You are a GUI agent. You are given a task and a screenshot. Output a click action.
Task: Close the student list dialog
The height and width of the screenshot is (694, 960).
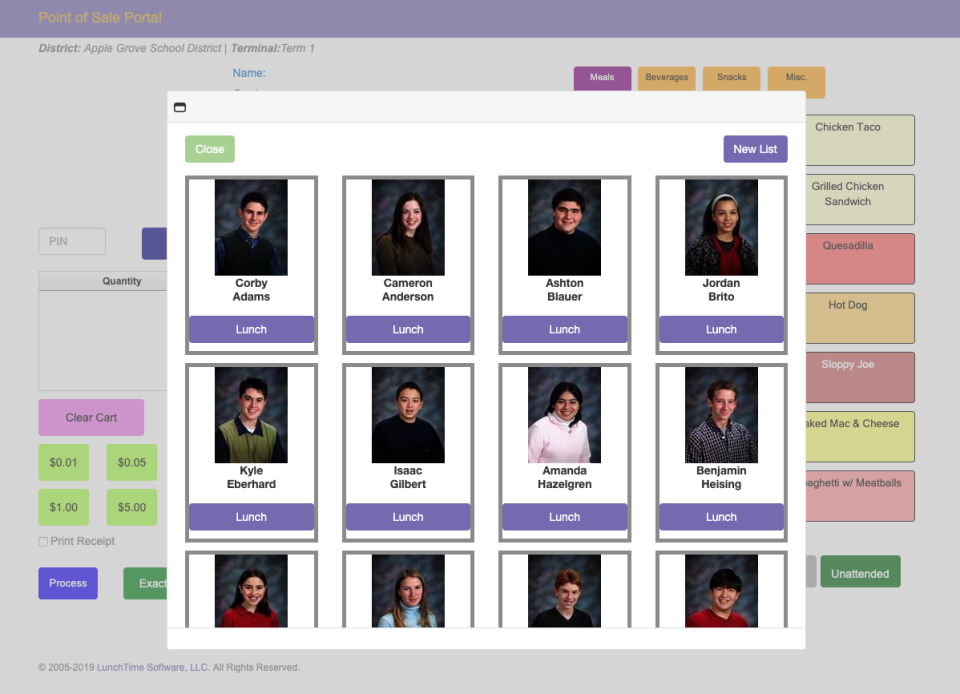[209, 148]
